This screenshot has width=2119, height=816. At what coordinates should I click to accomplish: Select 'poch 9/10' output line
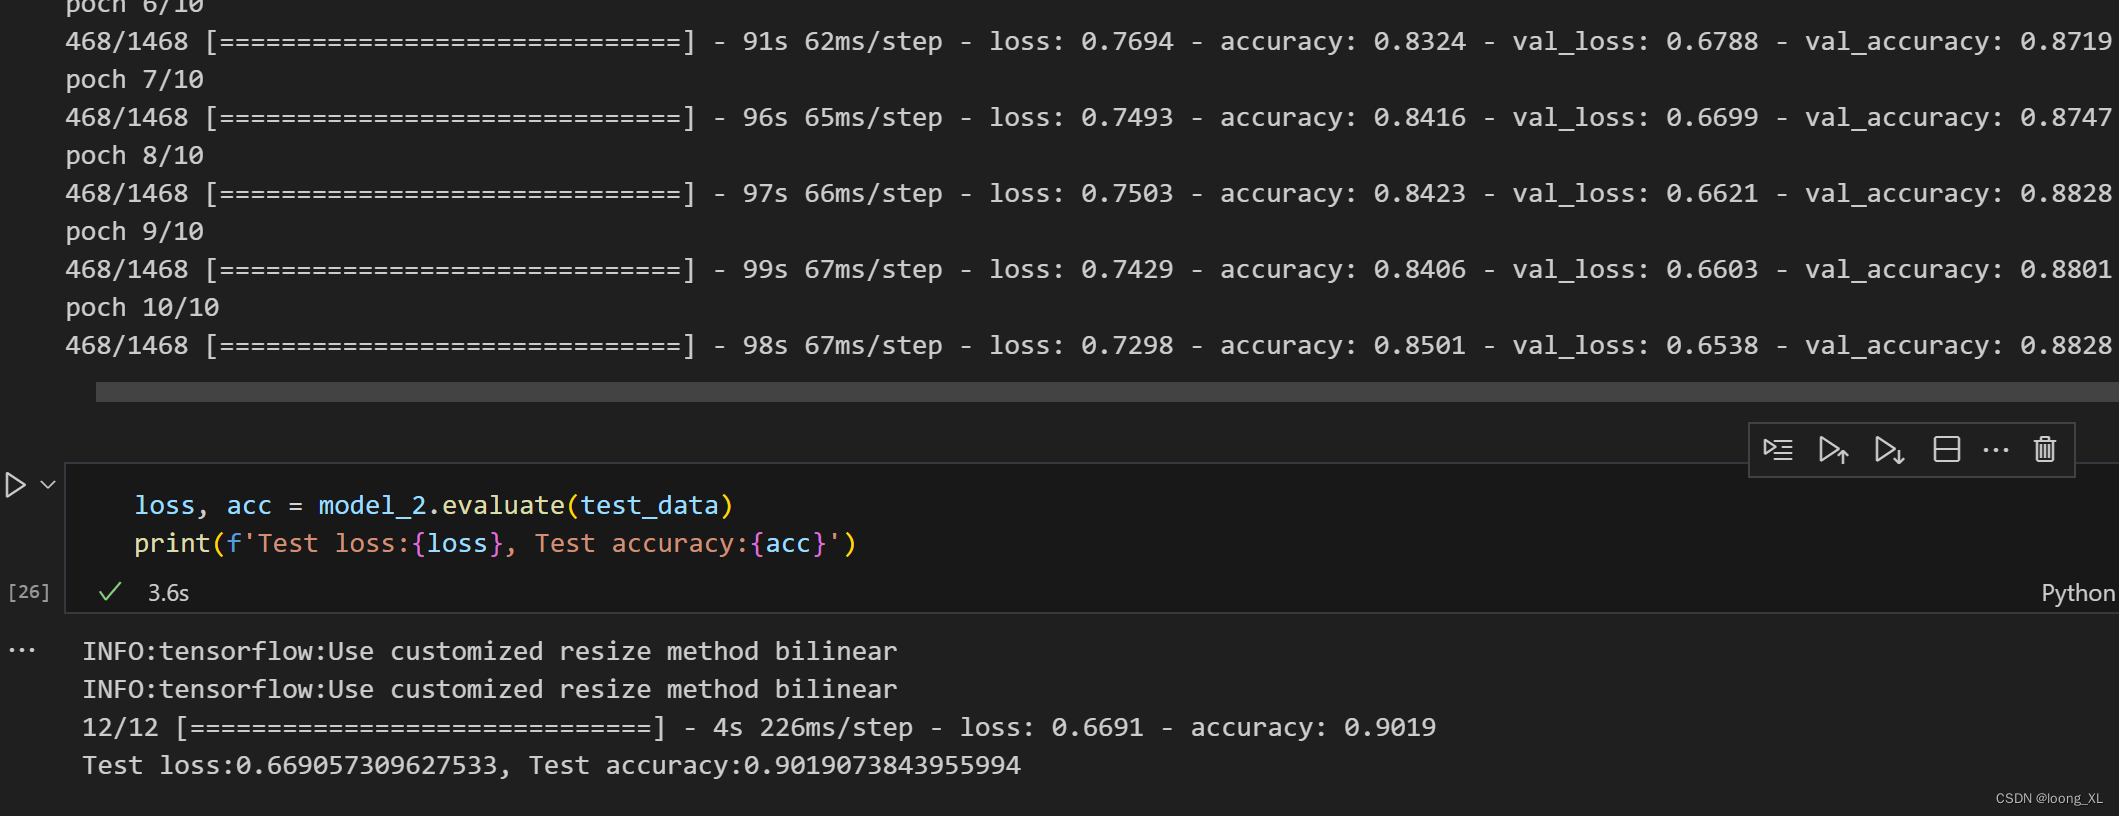click(134, 231)
